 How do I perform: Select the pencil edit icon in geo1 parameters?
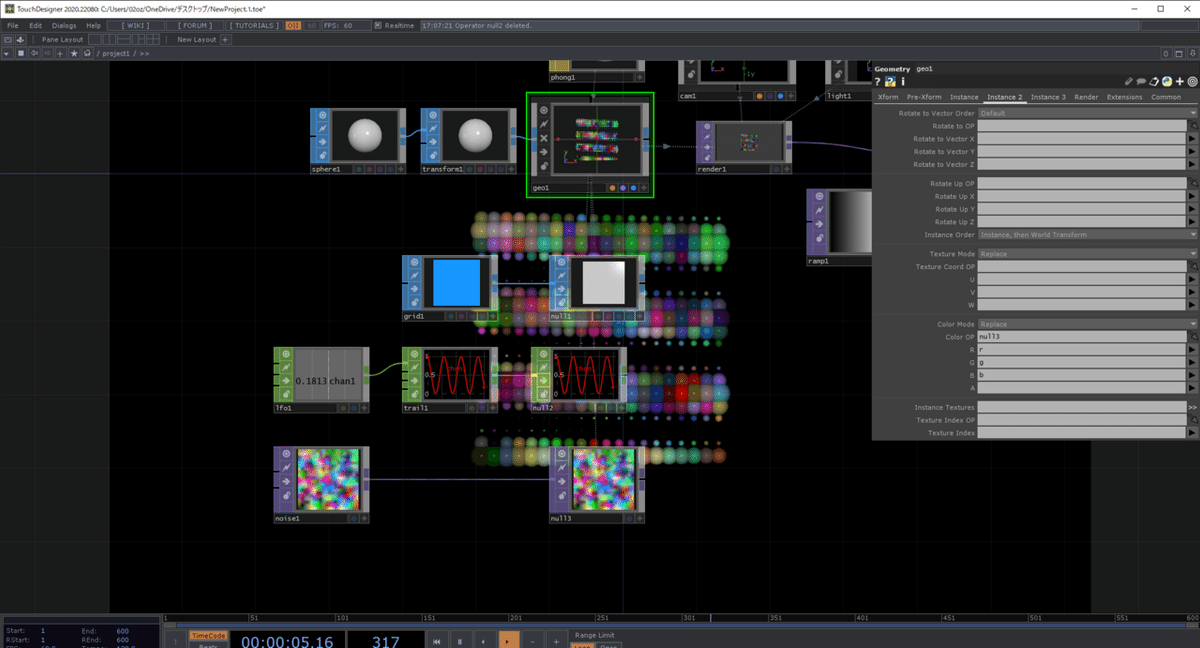click(x=1128, y=81)
